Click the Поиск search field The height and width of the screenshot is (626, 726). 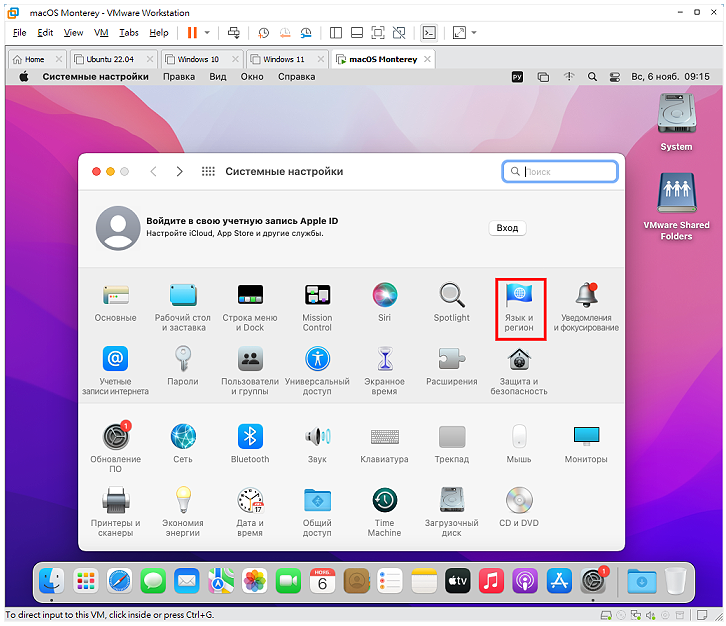click(x=560, y=172)
